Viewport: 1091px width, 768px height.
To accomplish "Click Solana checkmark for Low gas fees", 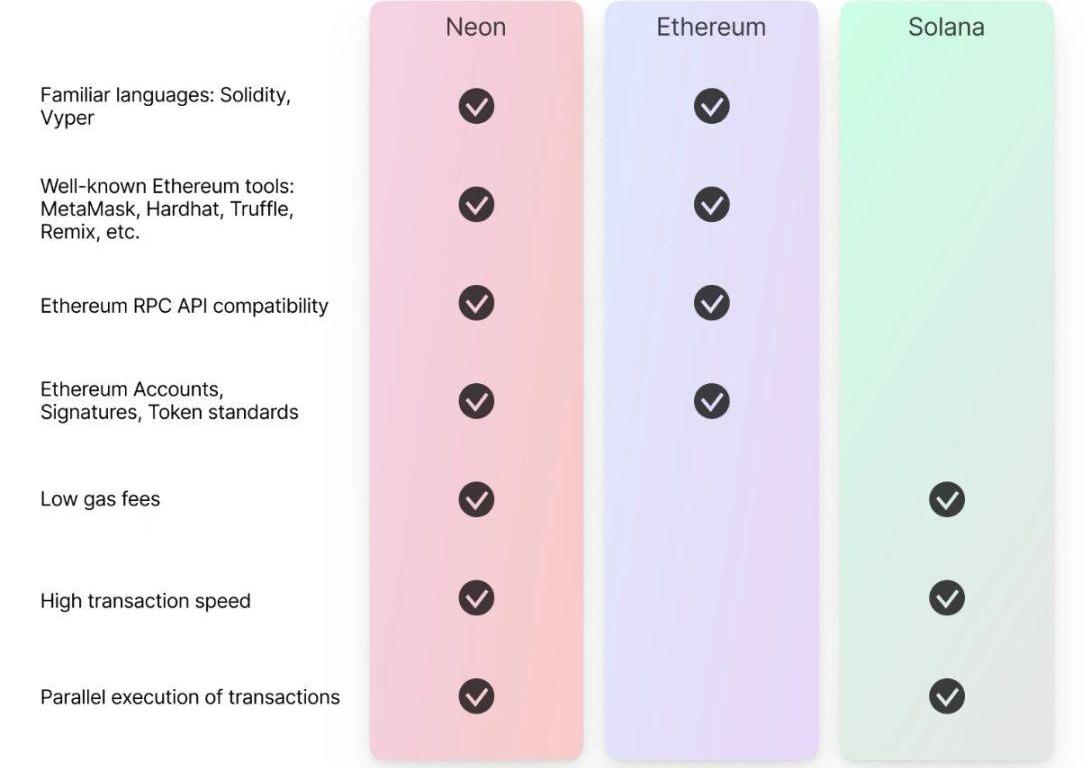I will pyautogui.click(x=946, y=499).
